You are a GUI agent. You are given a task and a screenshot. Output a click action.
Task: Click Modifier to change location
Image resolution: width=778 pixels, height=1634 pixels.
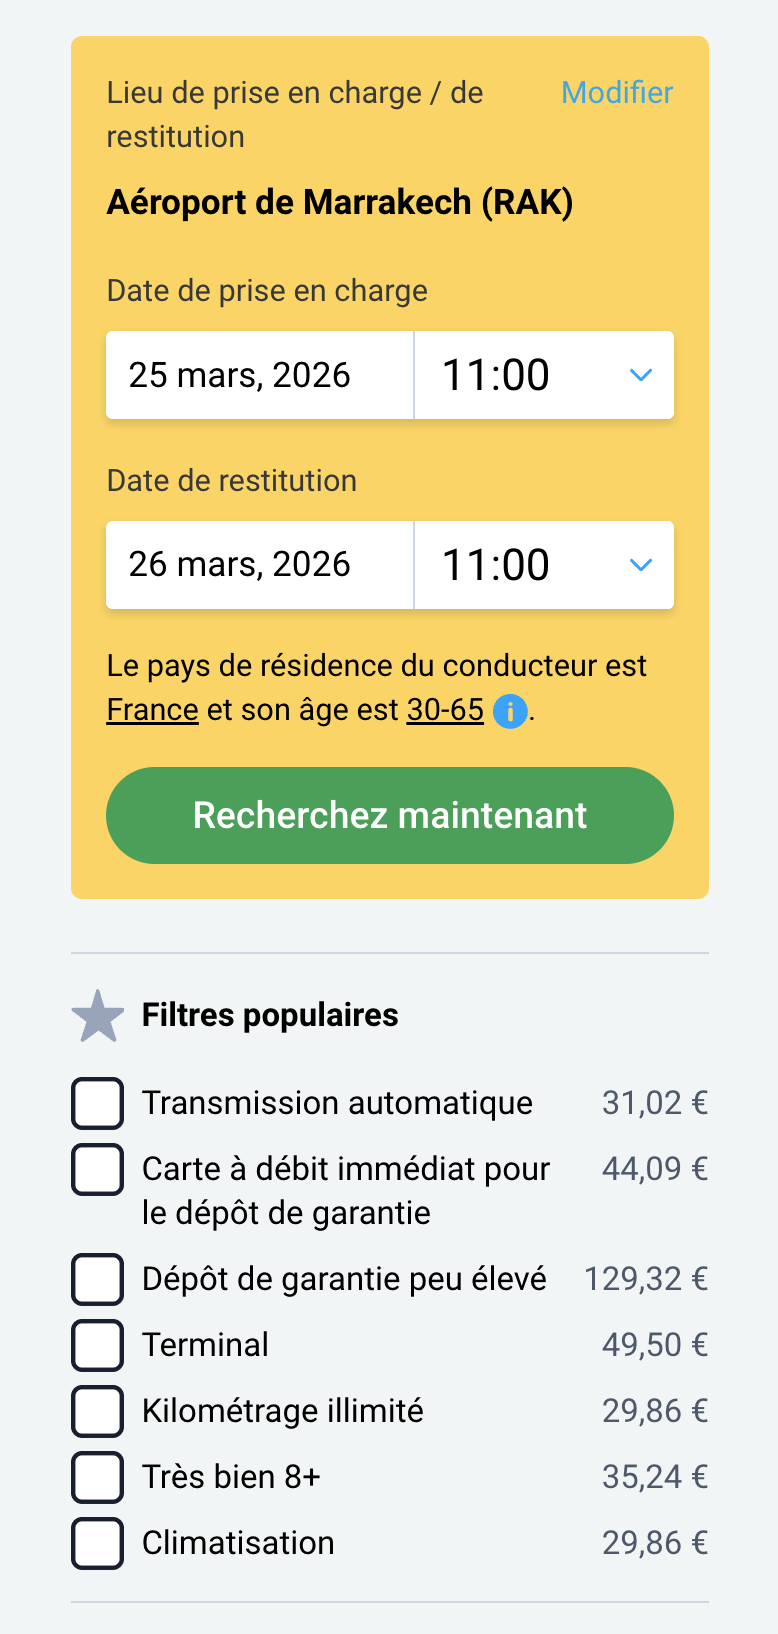click(x=617, y=93)
